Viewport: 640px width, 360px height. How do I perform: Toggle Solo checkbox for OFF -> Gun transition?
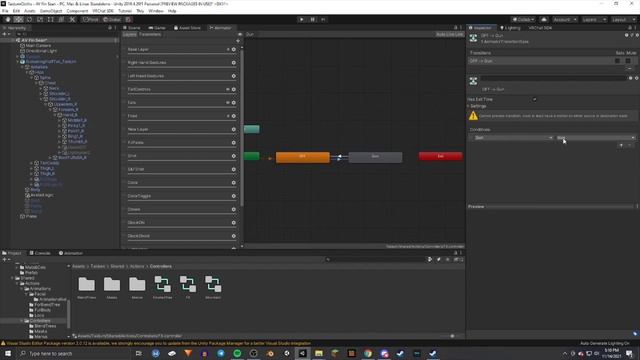tap(618, 61)
